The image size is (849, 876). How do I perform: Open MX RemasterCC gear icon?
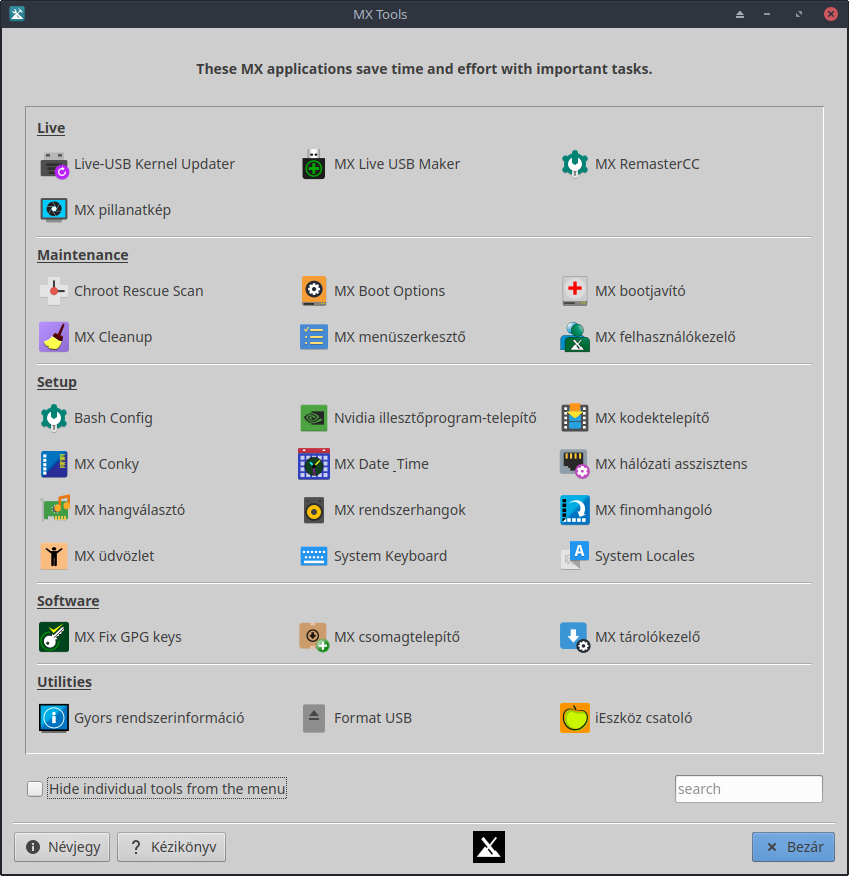click(x=575, y=164)
